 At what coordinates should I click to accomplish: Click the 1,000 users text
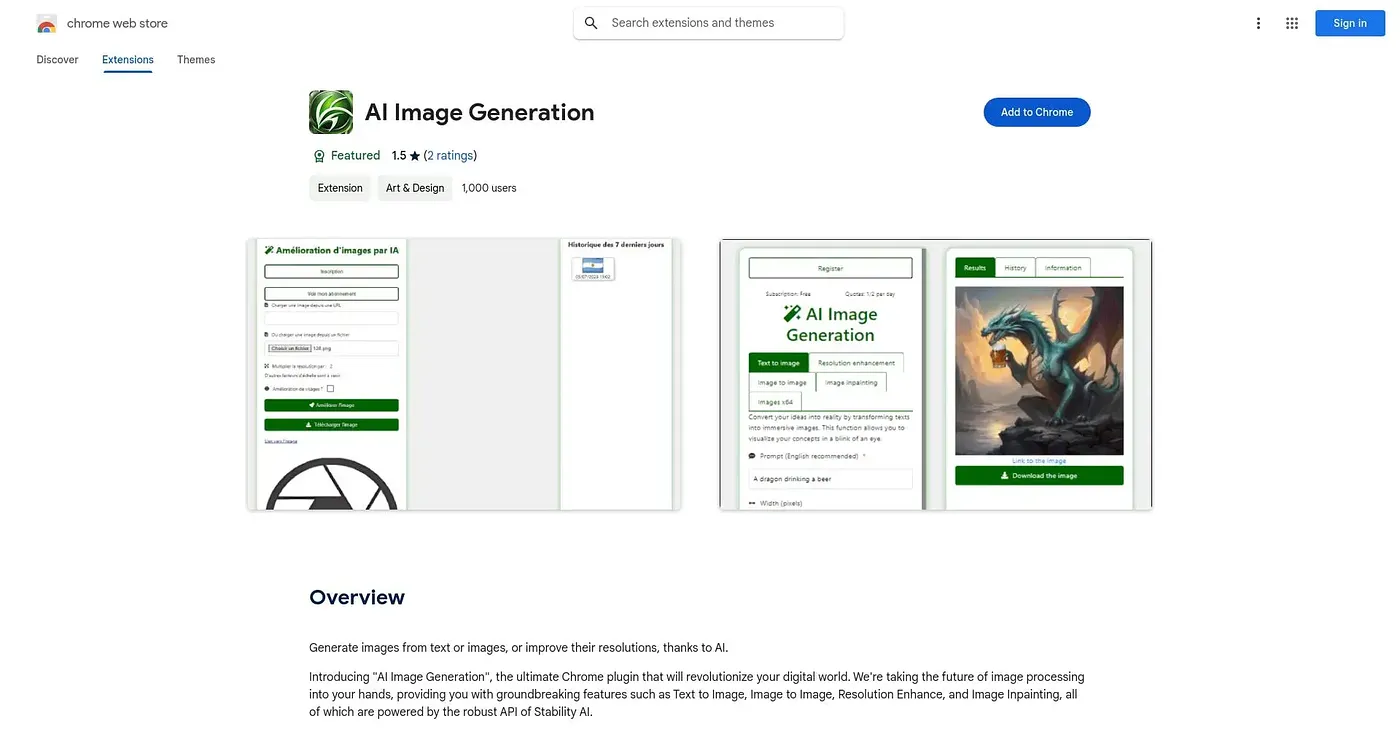click(x=489, y=188)
